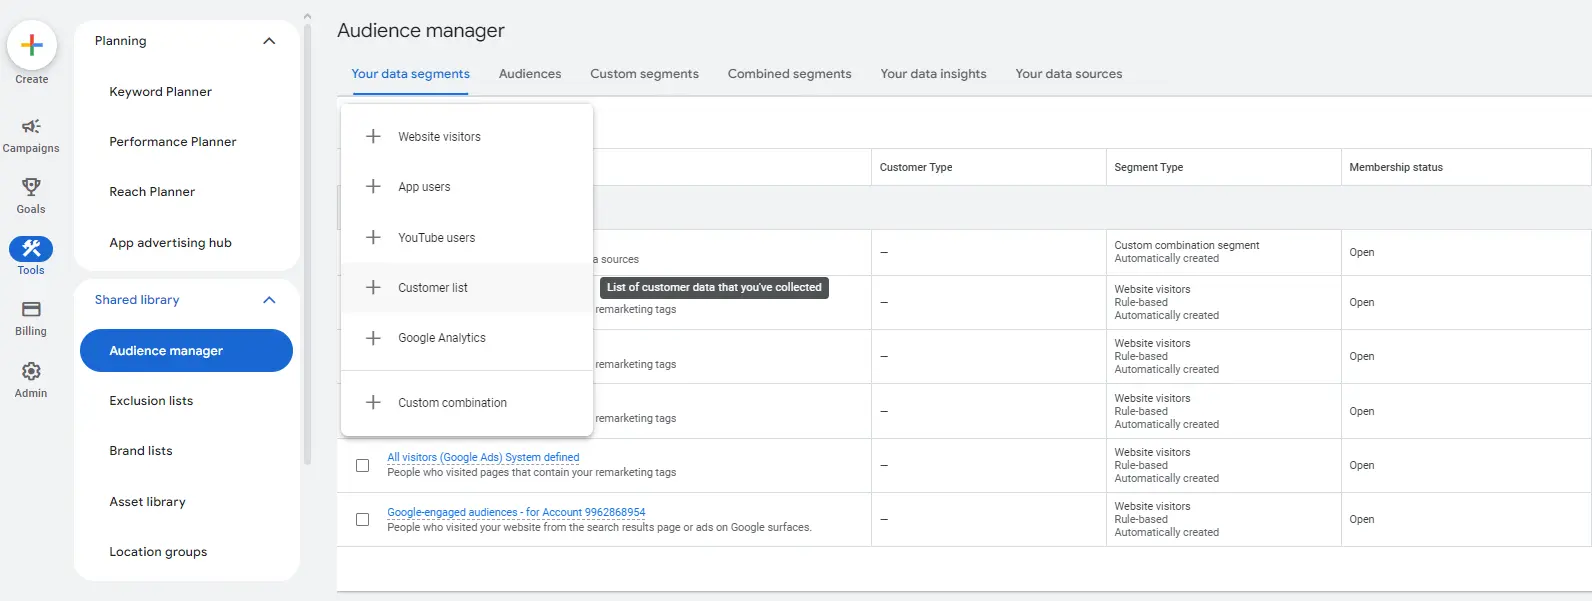Choose Custom combination from the menu
This screenshot has width=1592, height=601.
click(467, 402)
